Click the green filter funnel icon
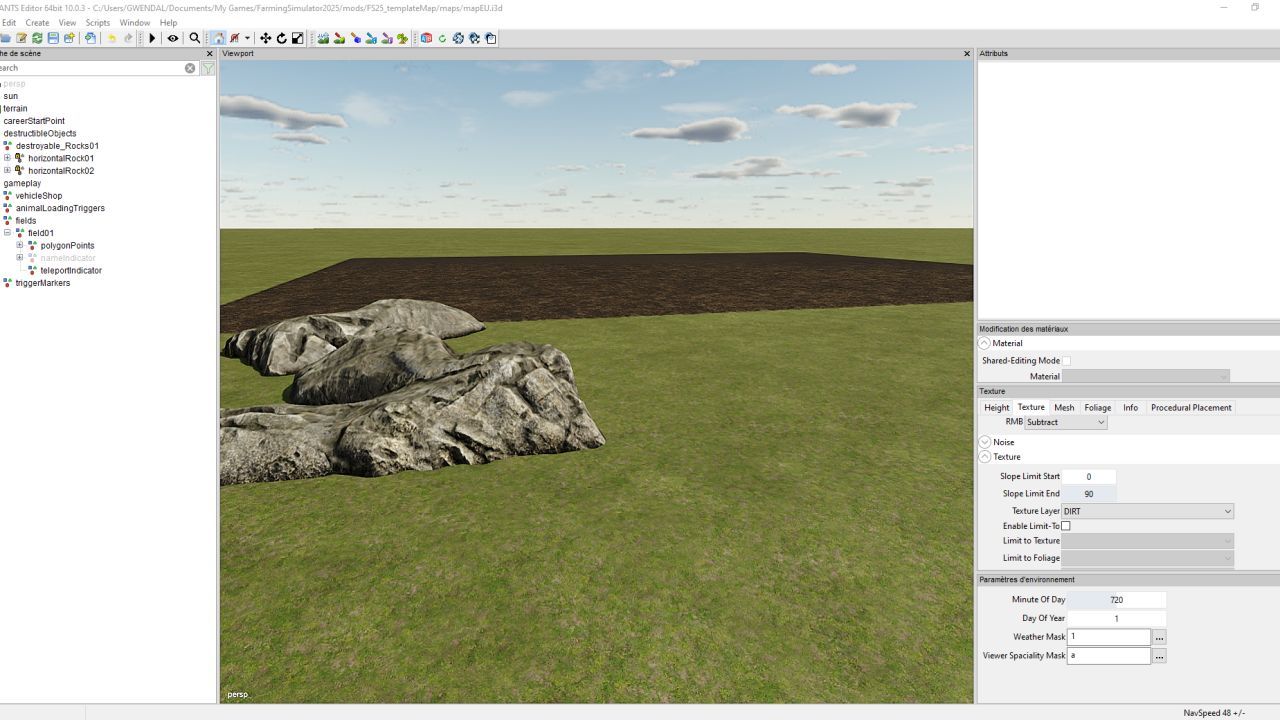The height and width of the screenshot is (720, 1280). (x=207, y=68)
